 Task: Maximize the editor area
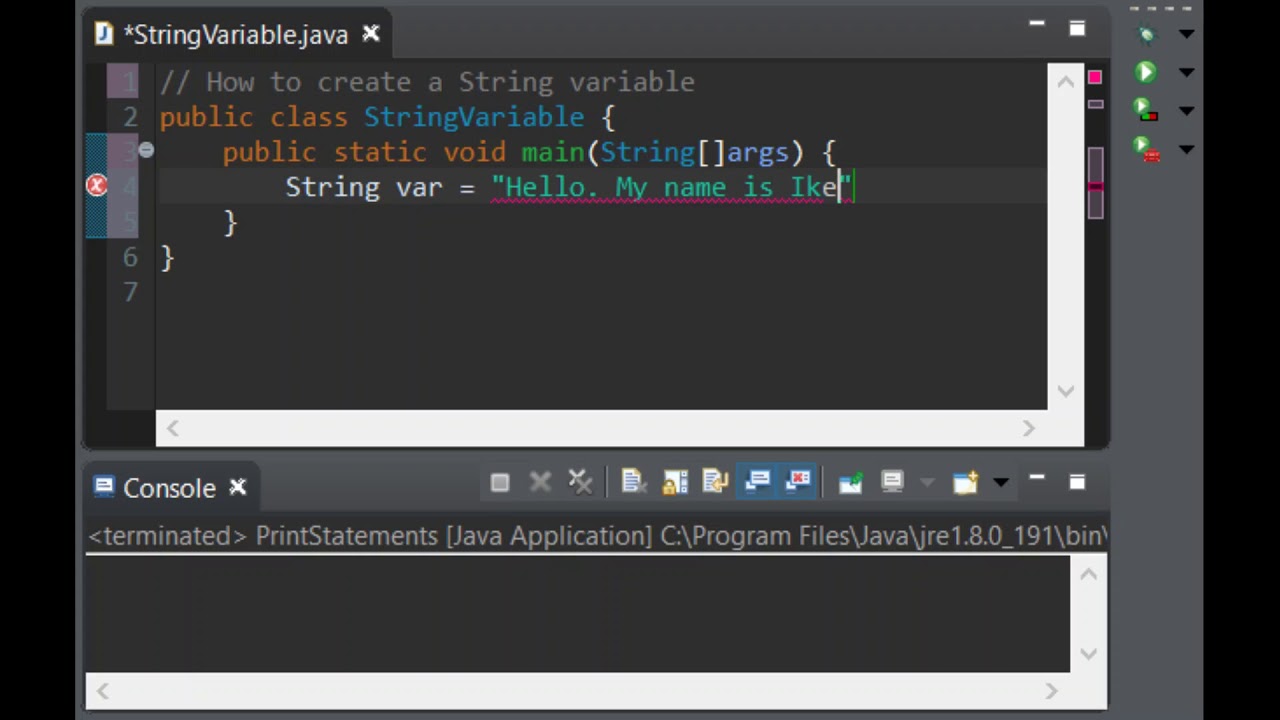click(x=1077, y=28)
